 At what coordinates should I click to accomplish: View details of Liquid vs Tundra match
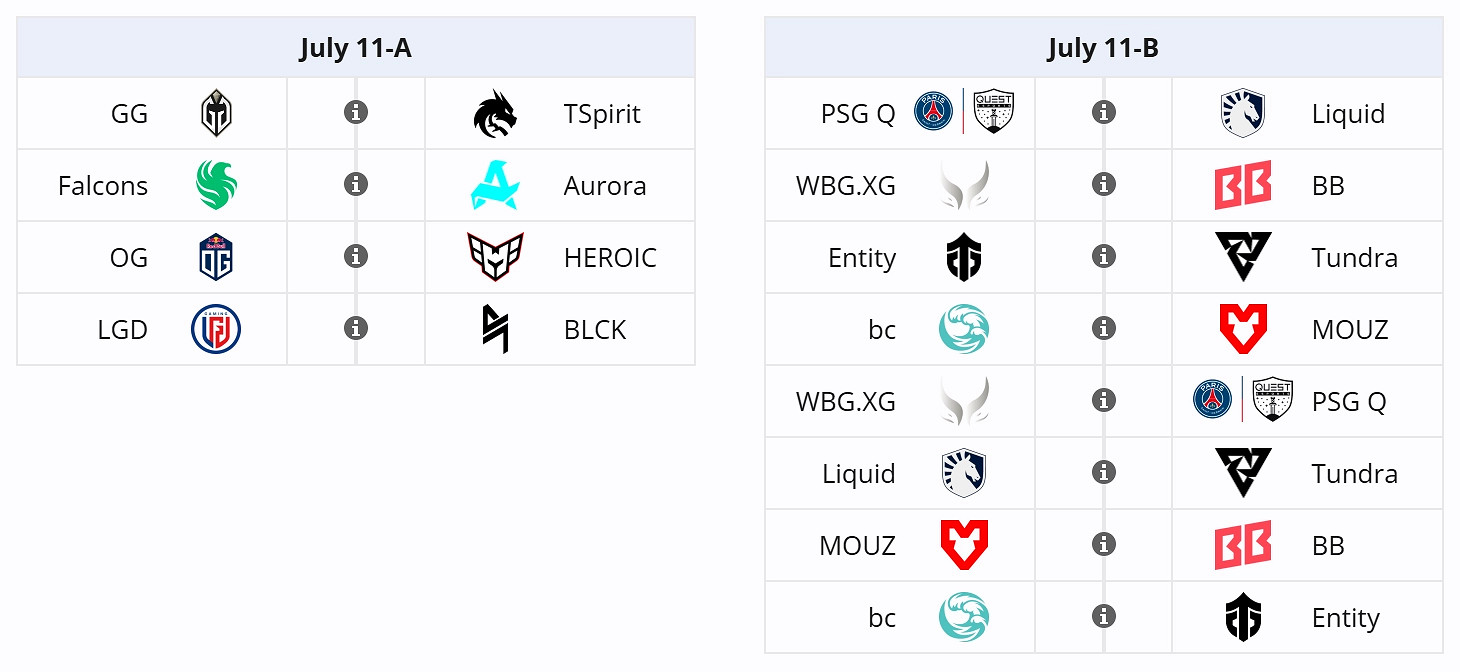1104,472
